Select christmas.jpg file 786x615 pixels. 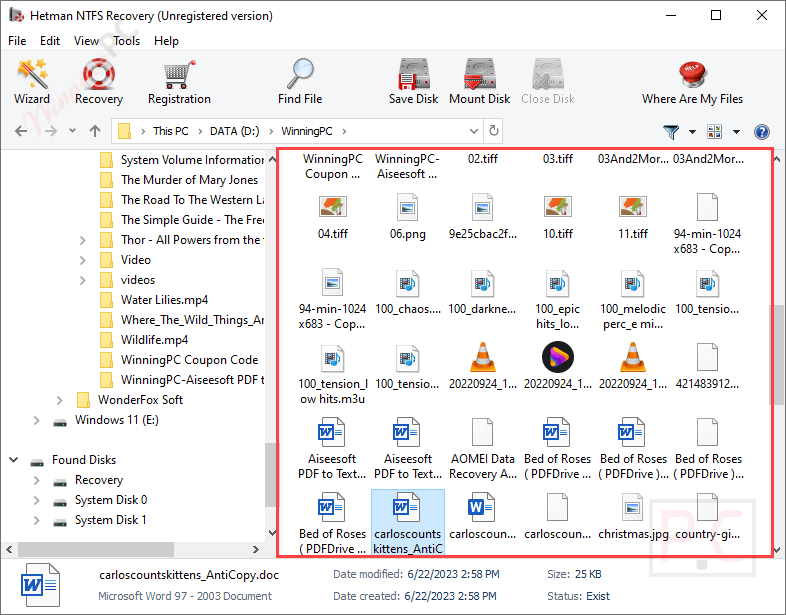coord(633,517)
